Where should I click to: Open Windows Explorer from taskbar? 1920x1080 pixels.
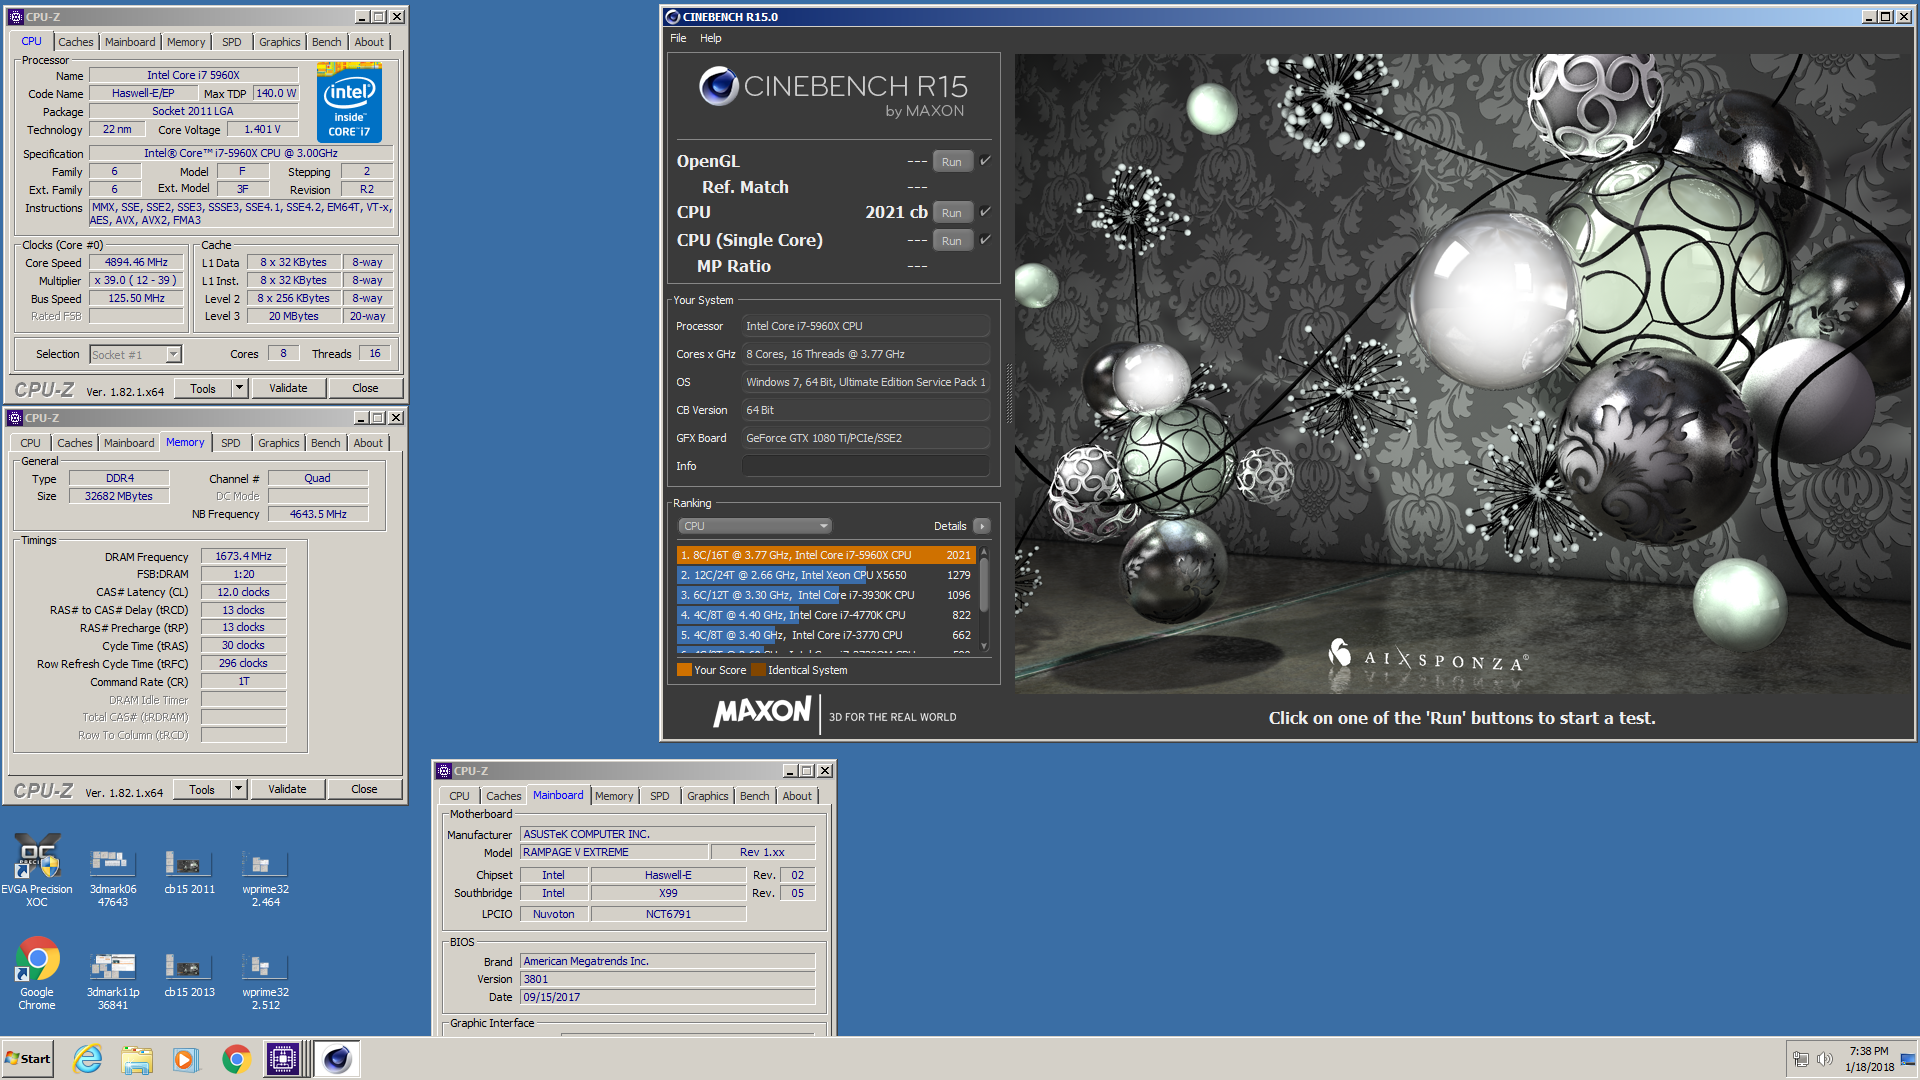coord(137,1059)
